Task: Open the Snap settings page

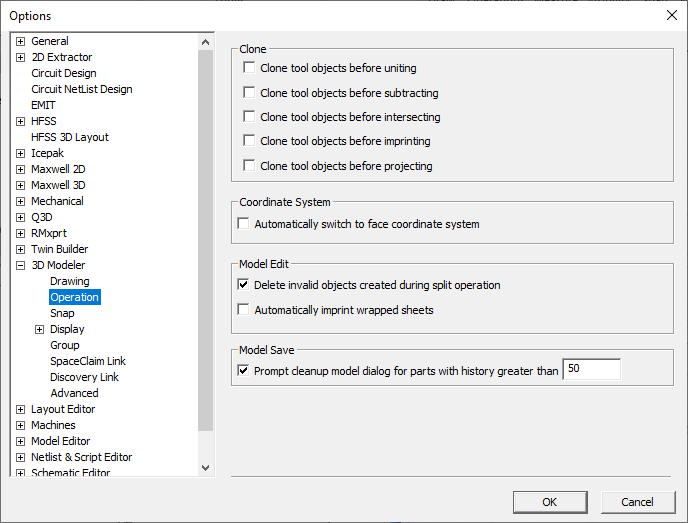Action: (x=62, y=313)
